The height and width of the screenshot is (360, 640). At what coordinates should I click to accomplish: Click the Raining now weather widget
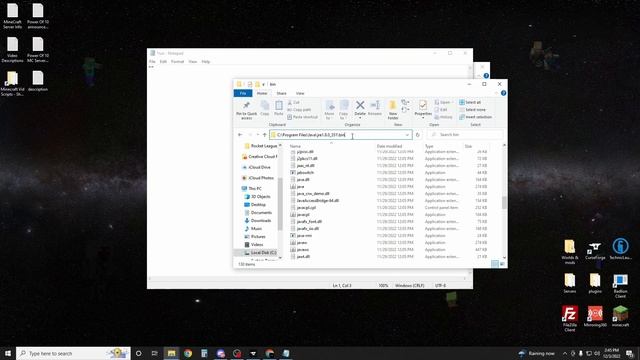coord(537,353)
